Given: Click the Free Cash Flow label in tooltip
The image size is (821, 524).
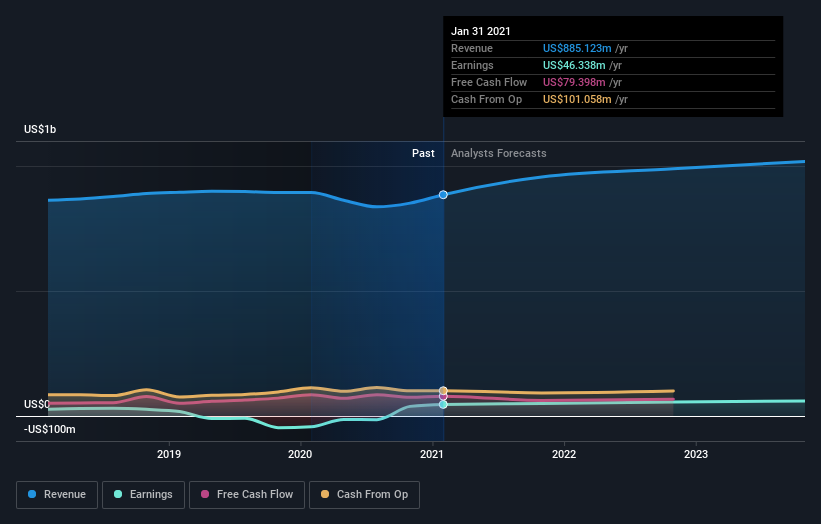Looking at the screenshot, I should click(489, 82).
